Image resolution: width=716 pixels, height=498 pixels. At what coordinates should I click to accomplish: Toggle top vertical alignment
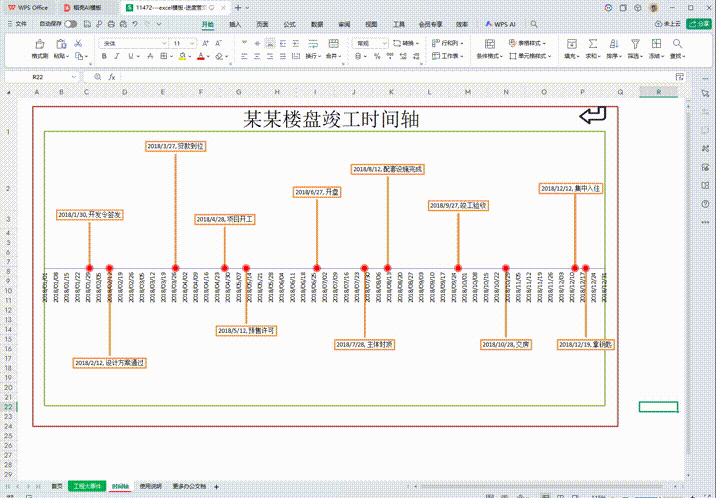pos(244,43)
